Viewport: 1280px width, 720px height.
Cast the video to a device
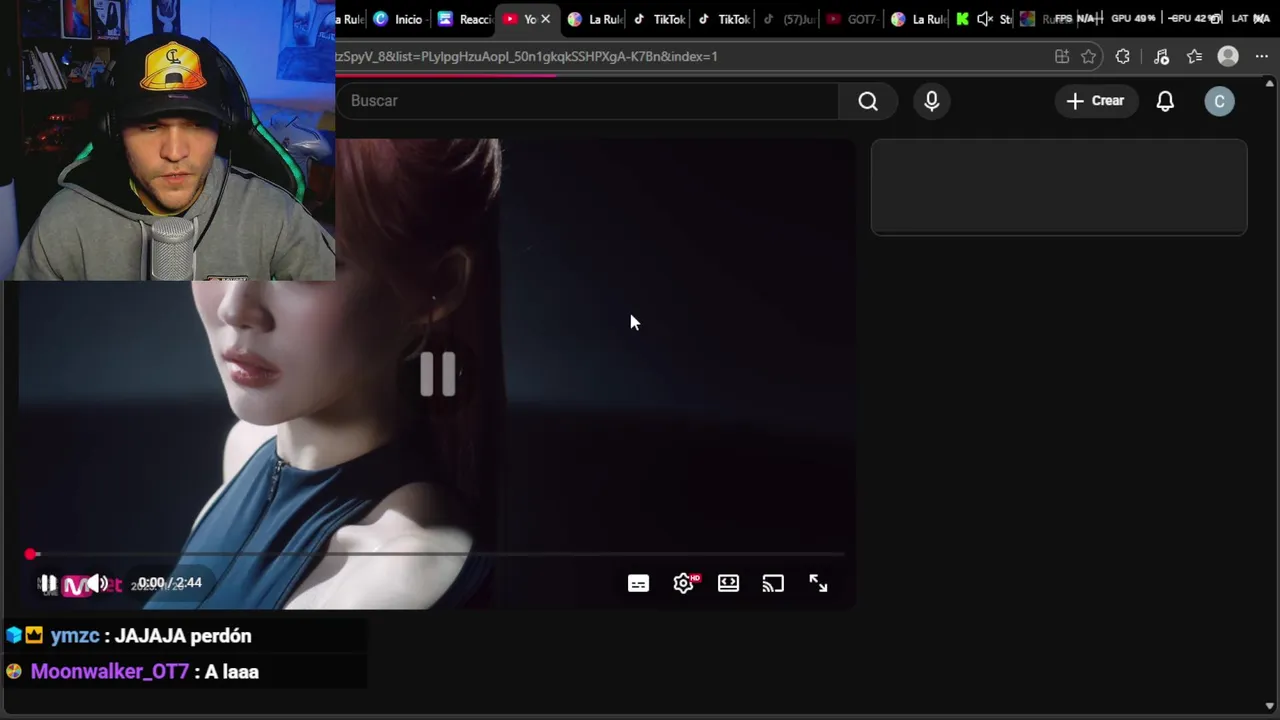[773, 583]
